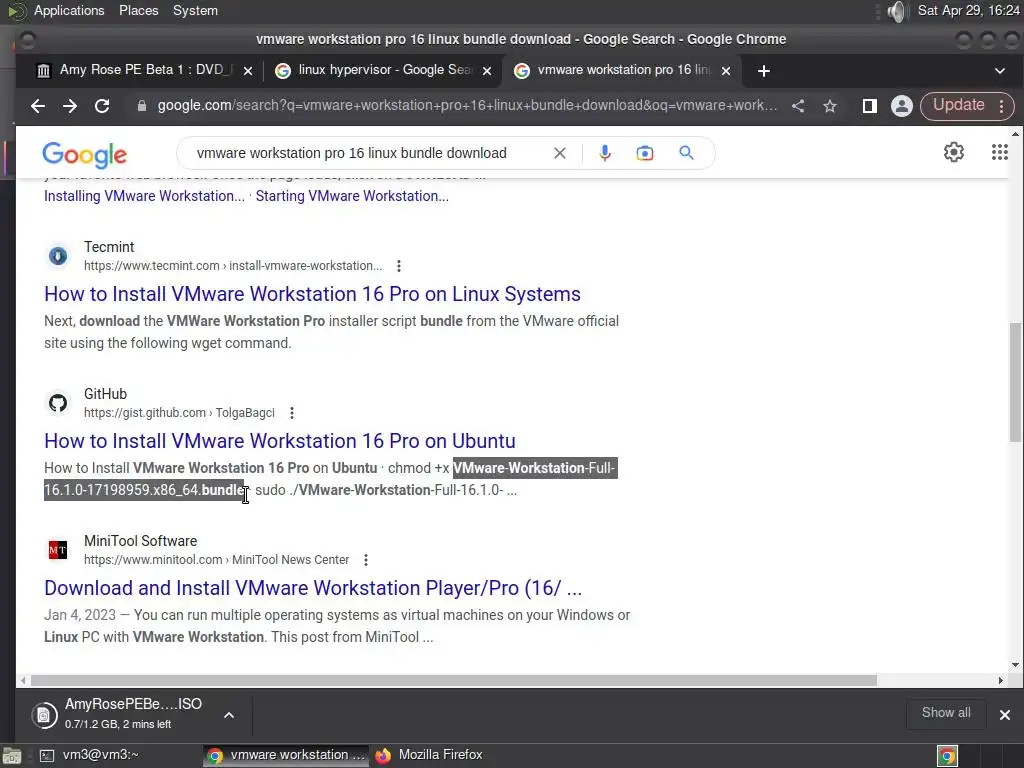Open more options for Tecmint result

pyautogui.click(x=398, y=266)
